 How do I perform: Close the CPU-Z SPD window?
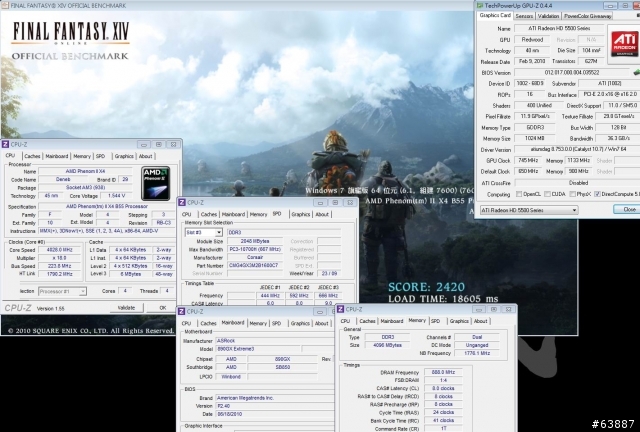tap(350, 203)
